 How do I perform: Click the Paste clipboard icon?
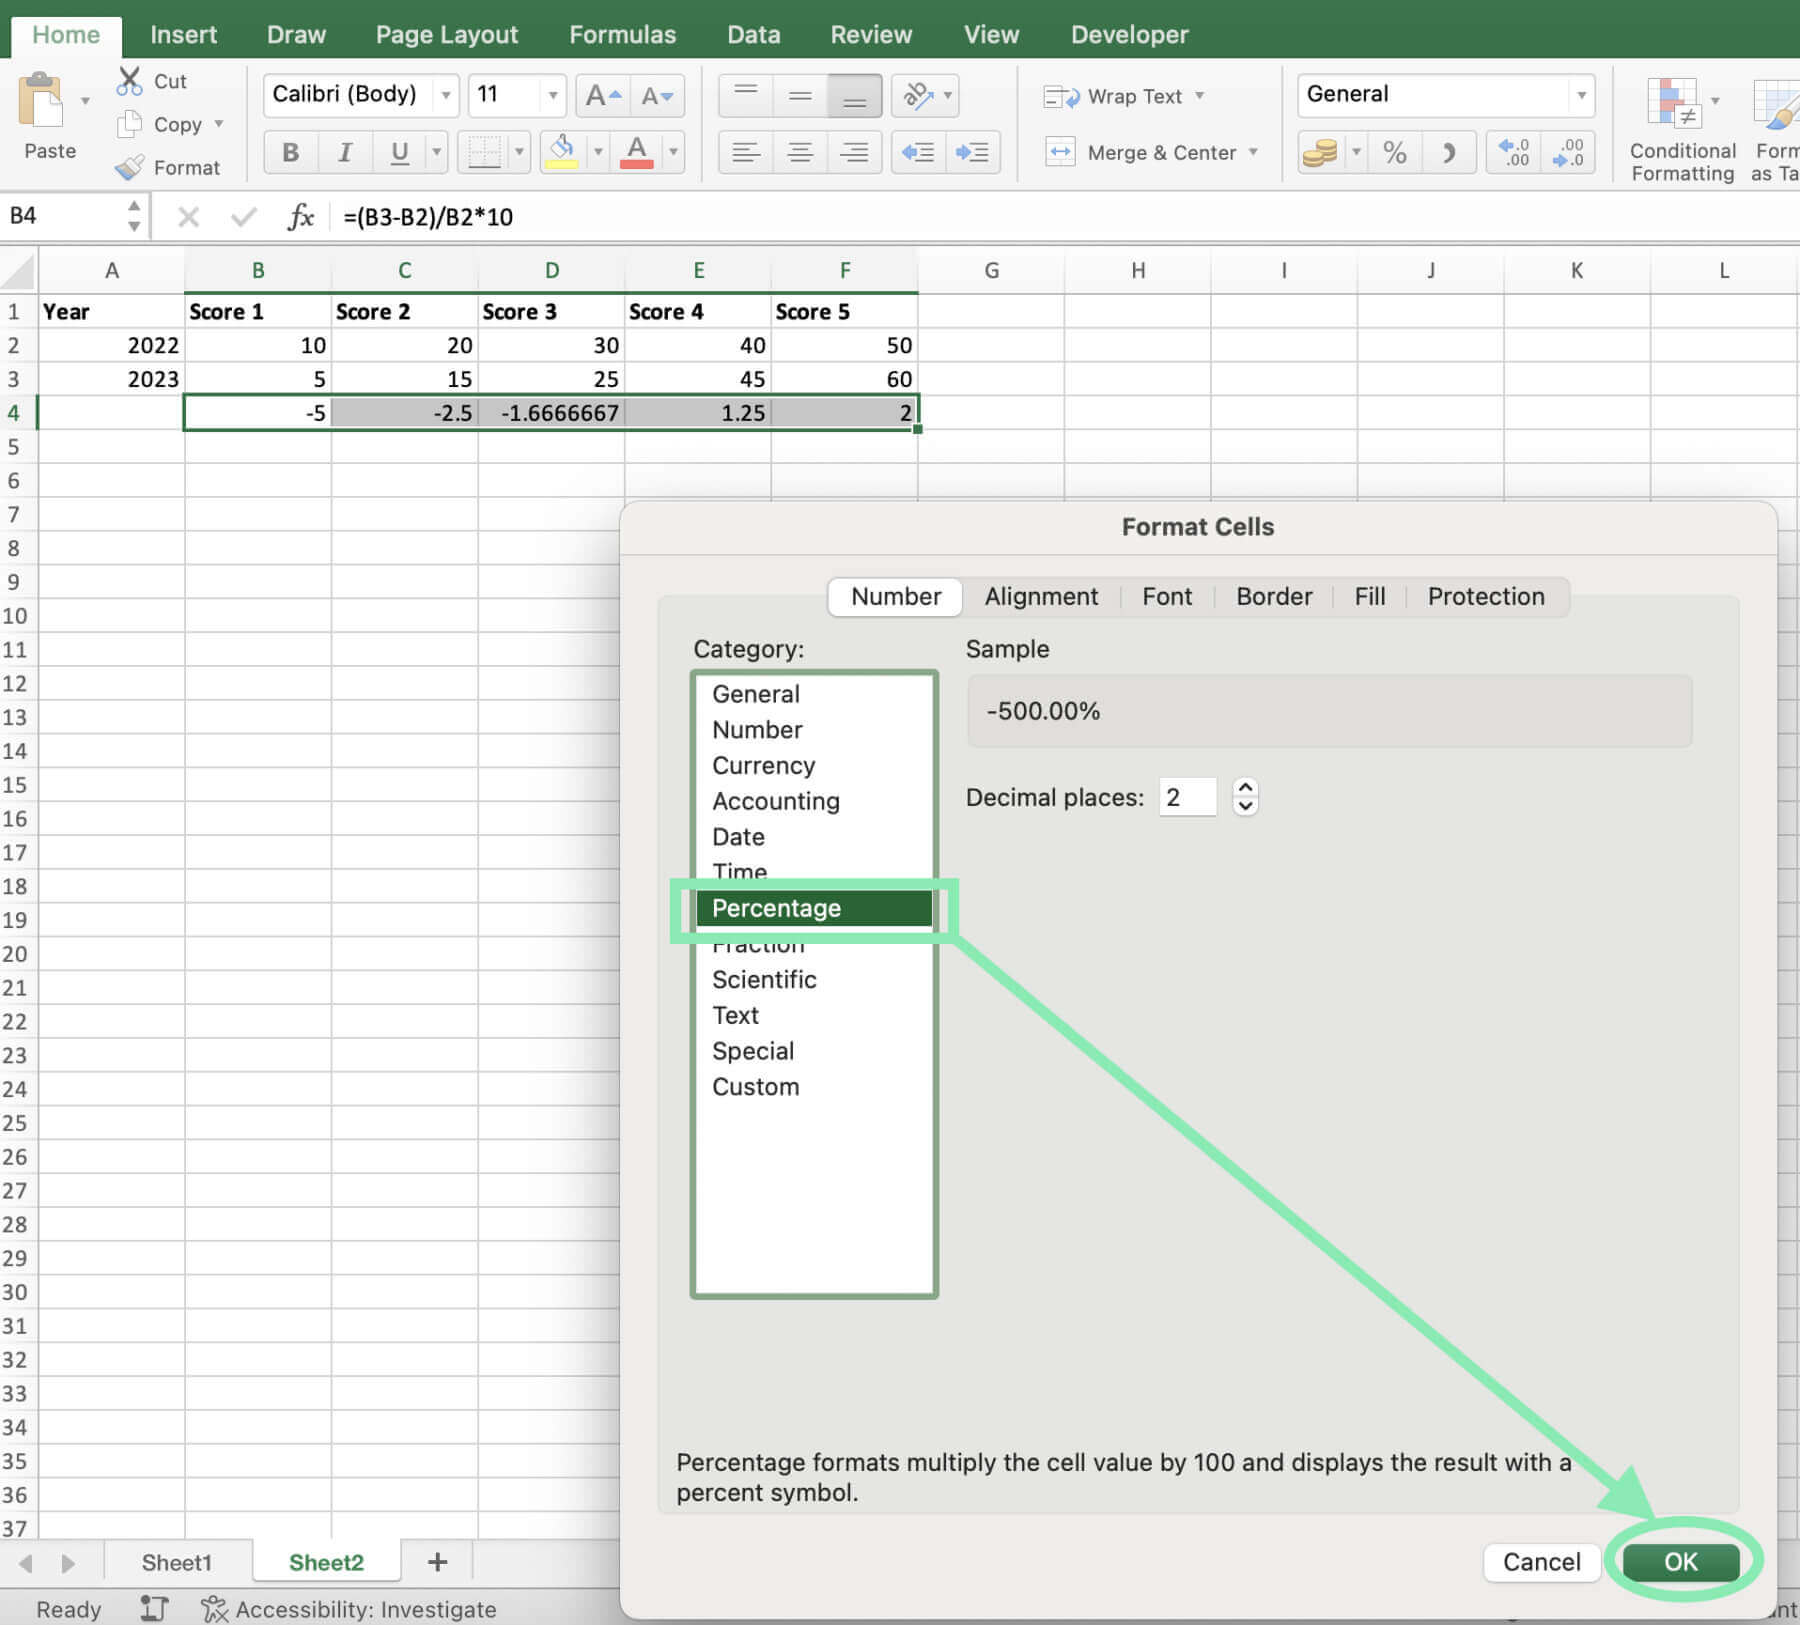click(41, 100)
